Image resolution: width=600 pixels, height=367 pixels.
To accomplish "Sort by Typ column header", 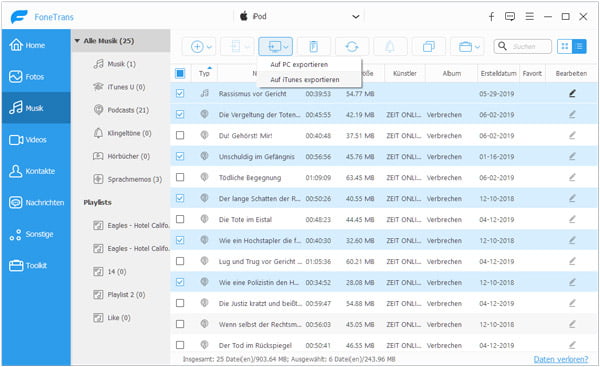I will pyautogui.click(x=204, y=73).
